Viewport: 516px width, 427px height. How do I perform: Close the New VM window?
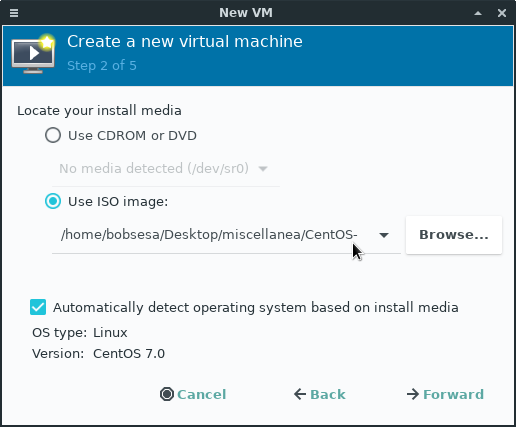point(502,13)
